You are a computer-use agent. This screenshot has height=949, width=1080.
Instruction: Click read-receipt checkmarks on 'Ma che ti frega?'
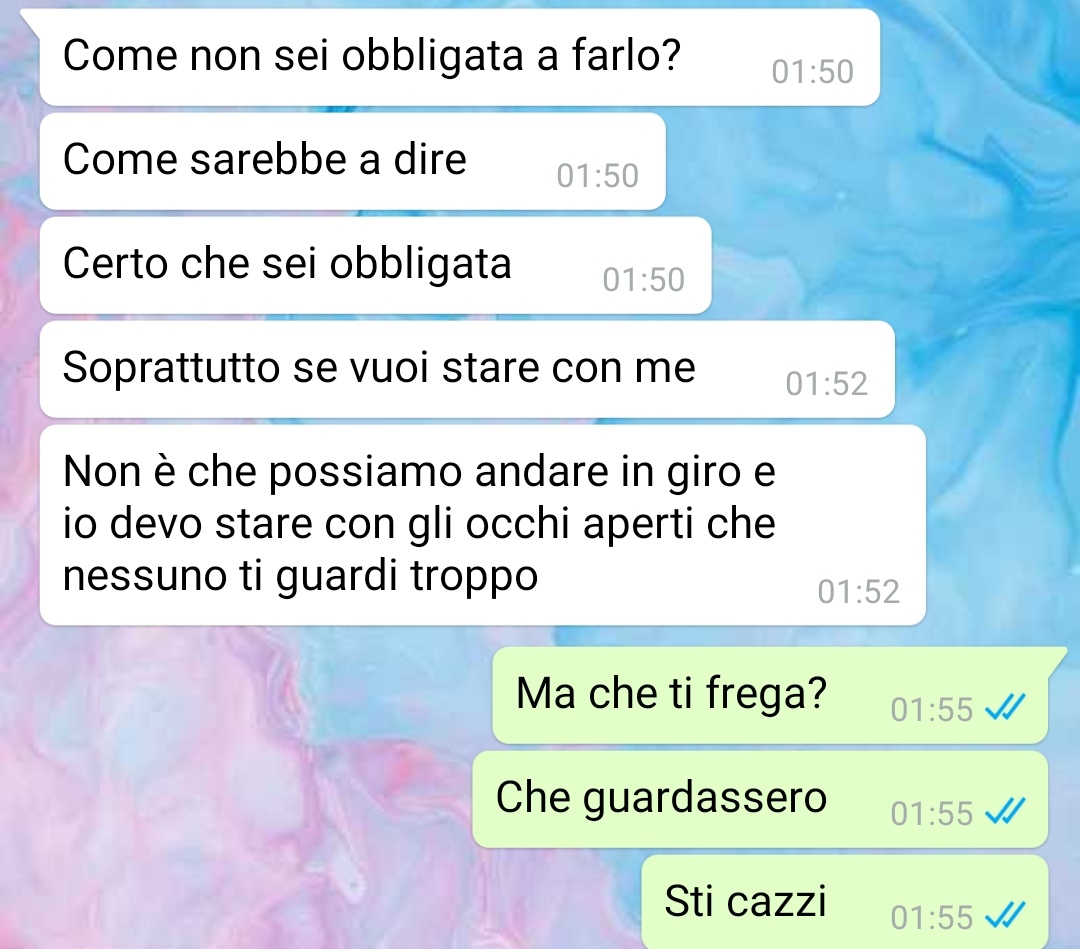[1005, 708]
